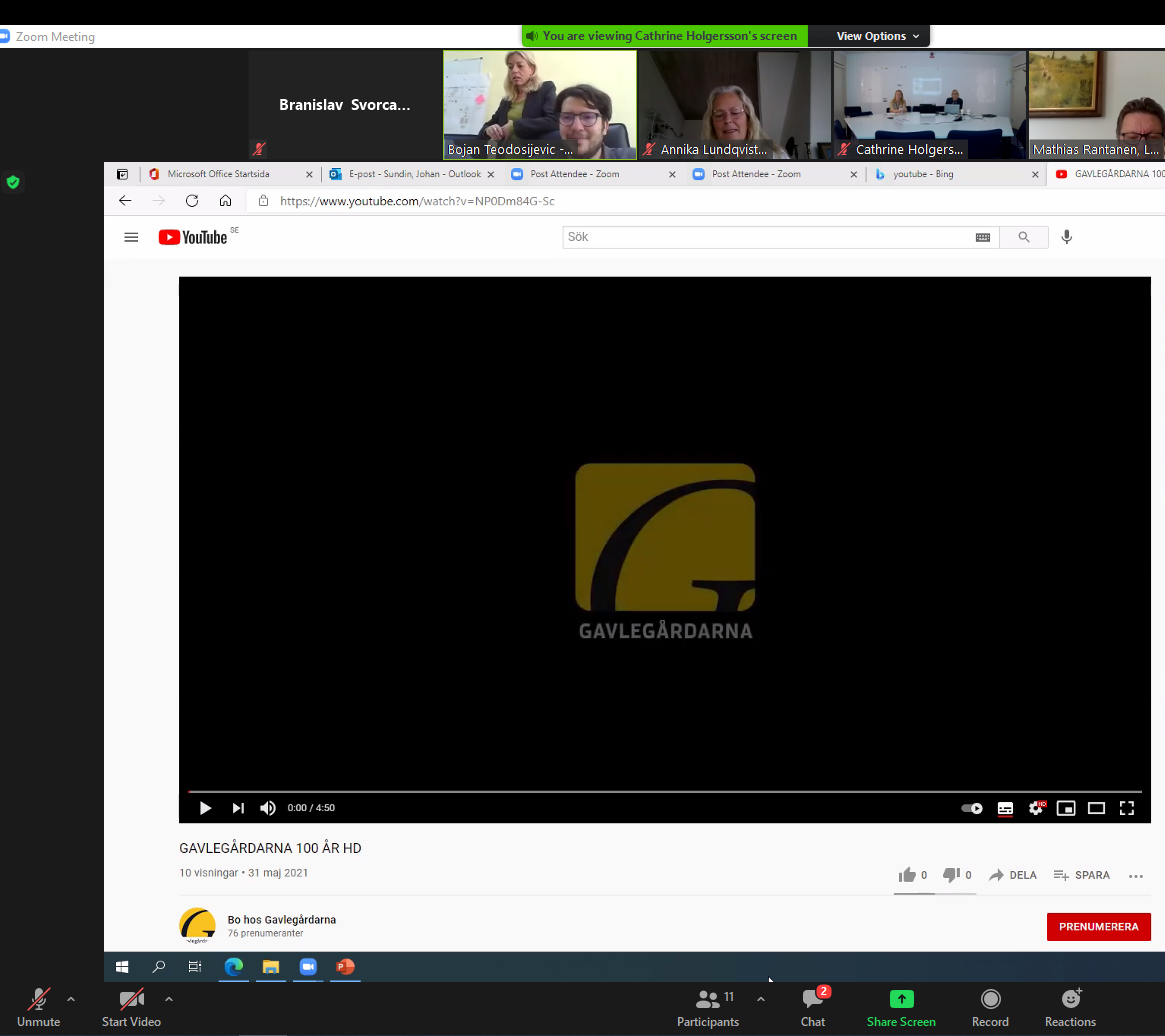This screenshot has height=1036, width=1165.
Task: Select Cathrine Holgersson video thumbnail
Action: [x=929, y=105]
